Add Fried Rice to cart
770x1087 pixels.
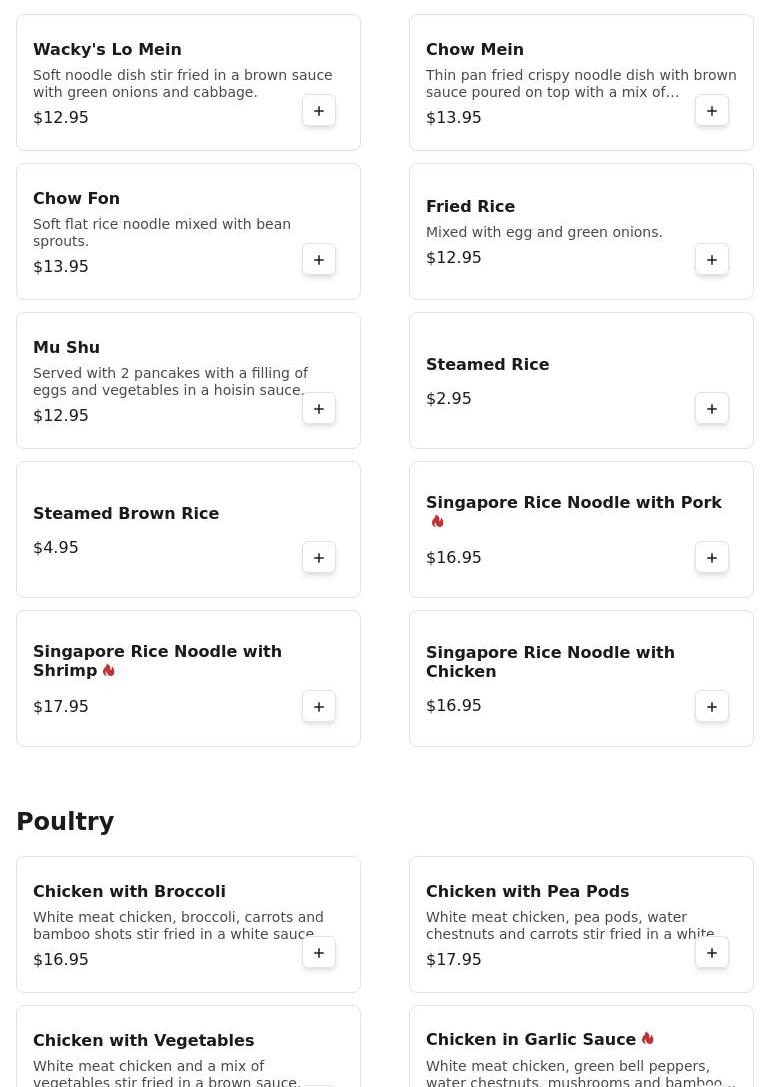coord(712,260)
